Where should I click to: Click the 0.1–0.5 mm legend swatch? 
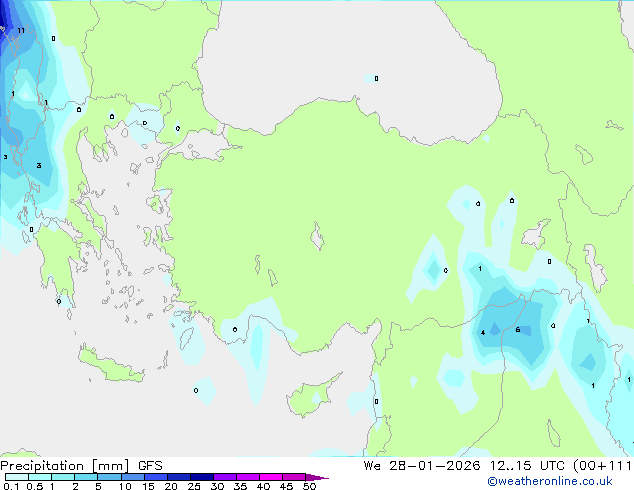point(17,477)
